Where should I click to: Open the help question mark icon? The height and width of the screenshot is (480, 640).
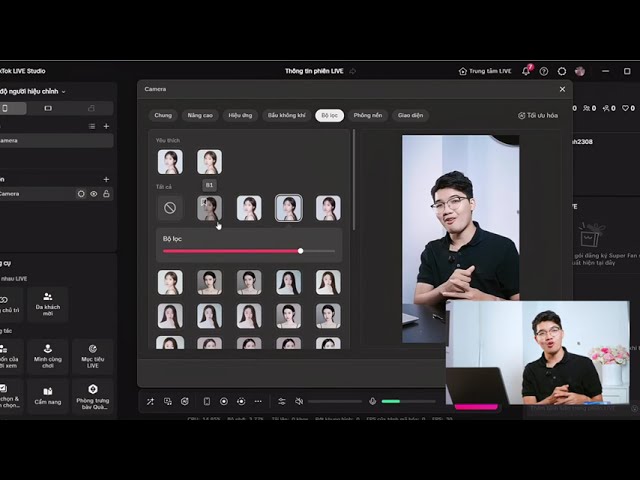pos(544,71)
